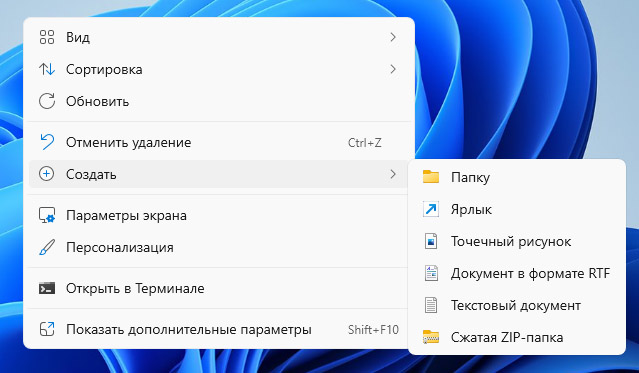Image resolution: width=639 pixels, height=373 pixels.
Task: Expand the Вид submenu chevron
Action: click(x=393, y=37)
